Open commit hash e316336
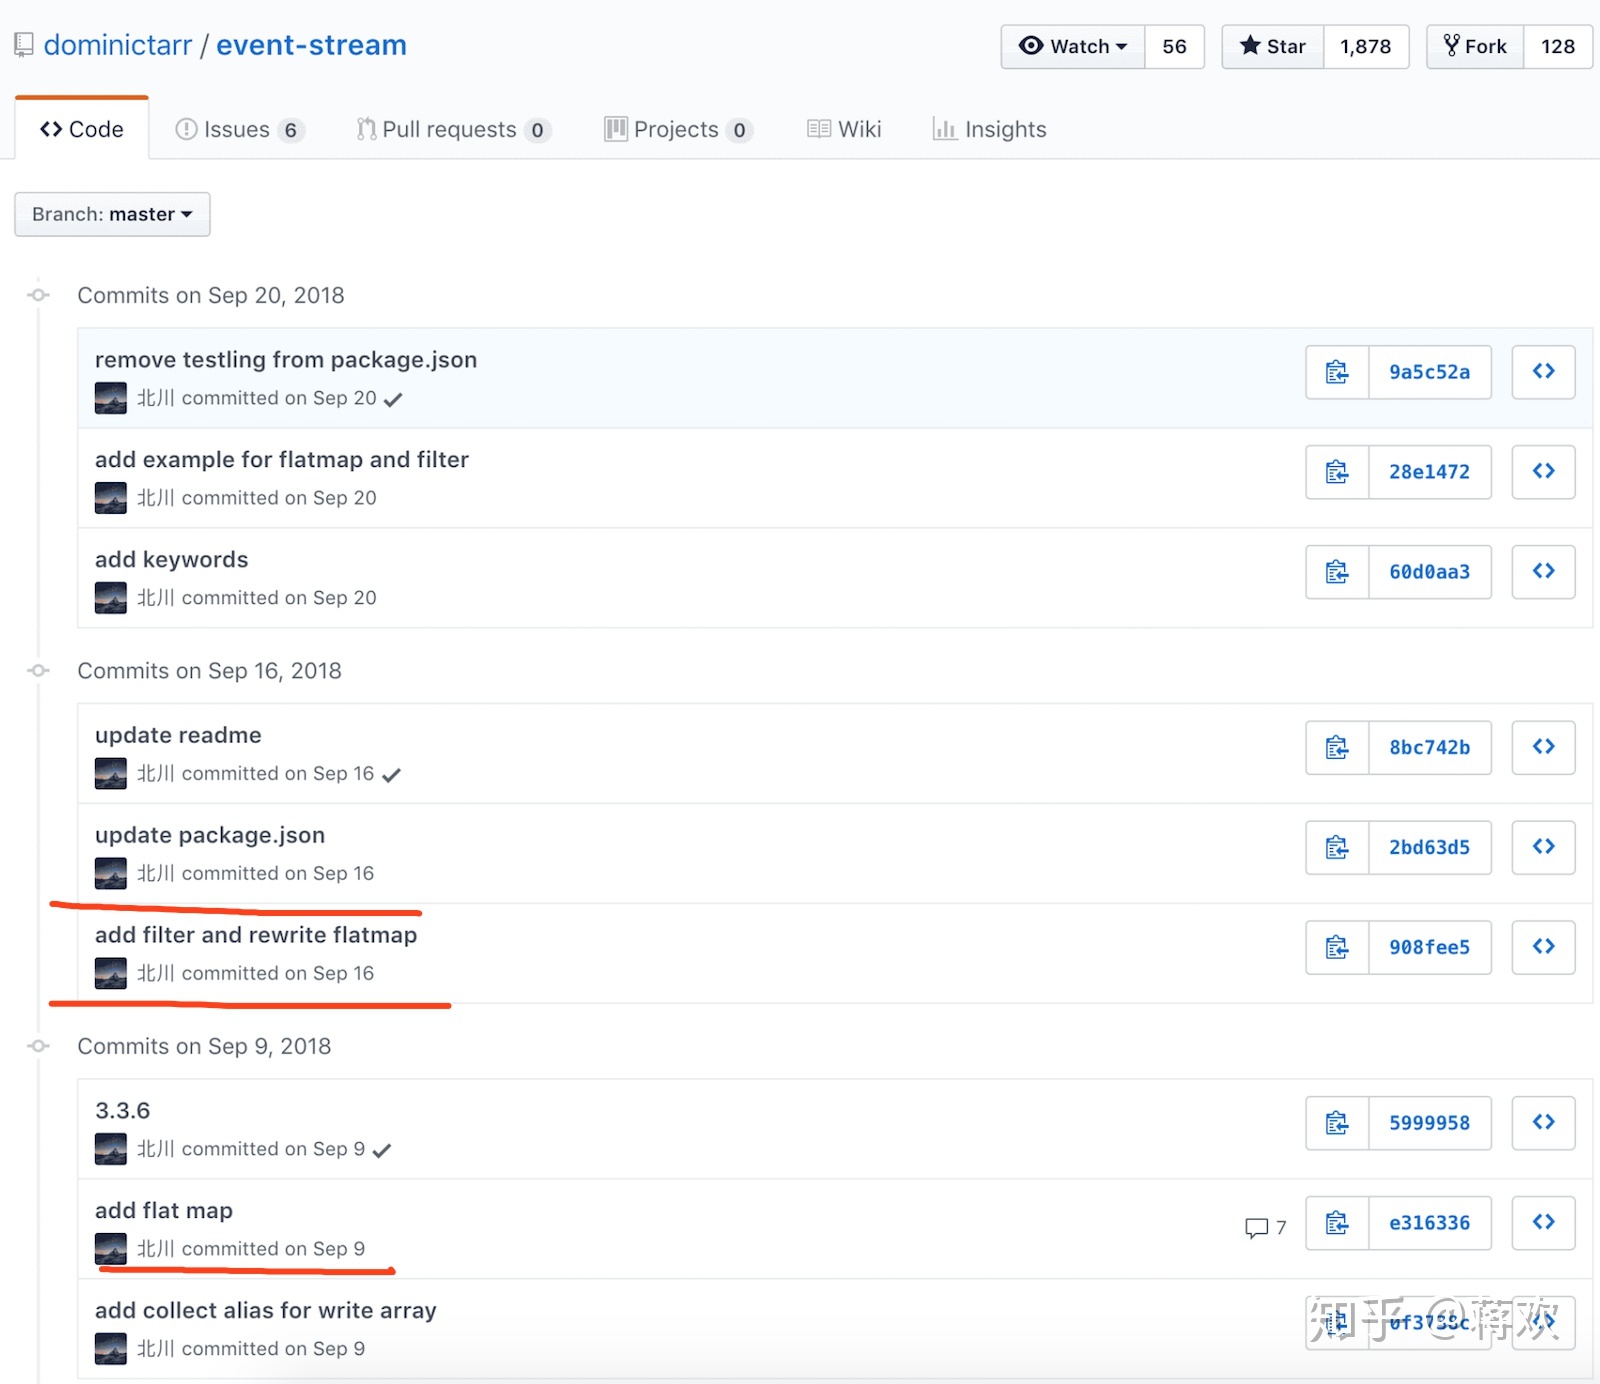The image size is (1600, 1384). pos(1430,1223)
